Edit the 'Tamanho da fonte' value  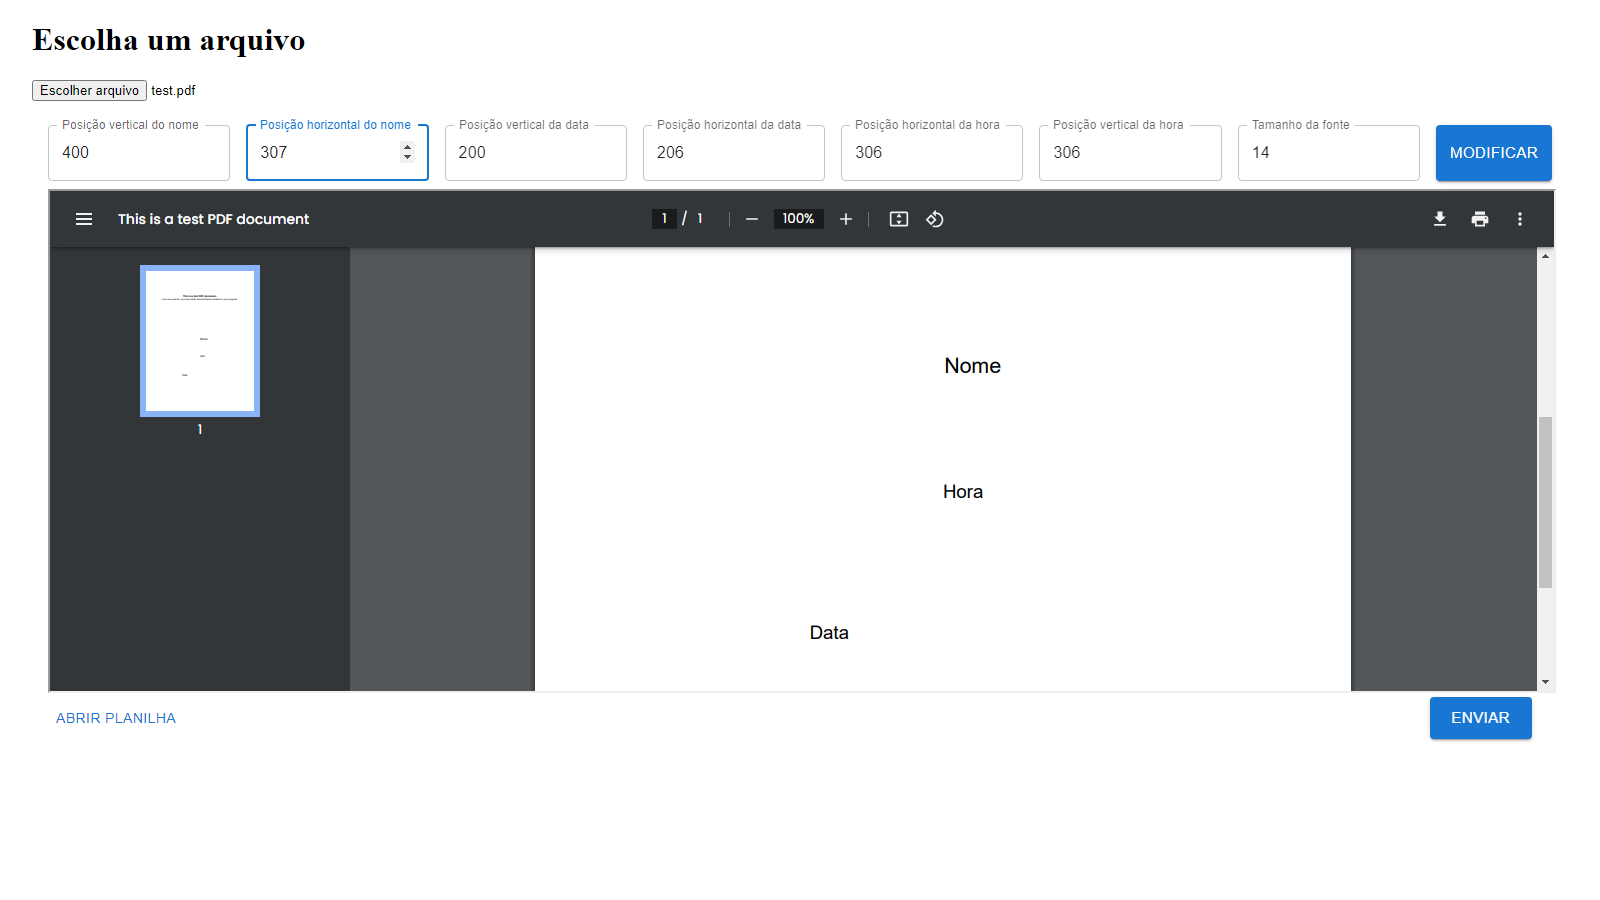pos(1328,152)
